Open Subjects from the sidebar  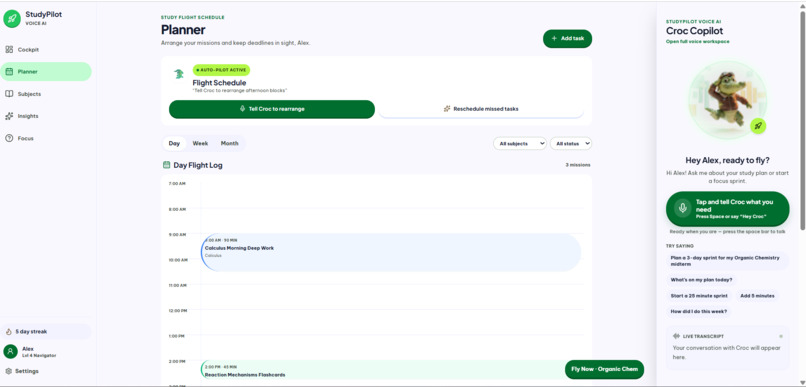click(46, 94)
